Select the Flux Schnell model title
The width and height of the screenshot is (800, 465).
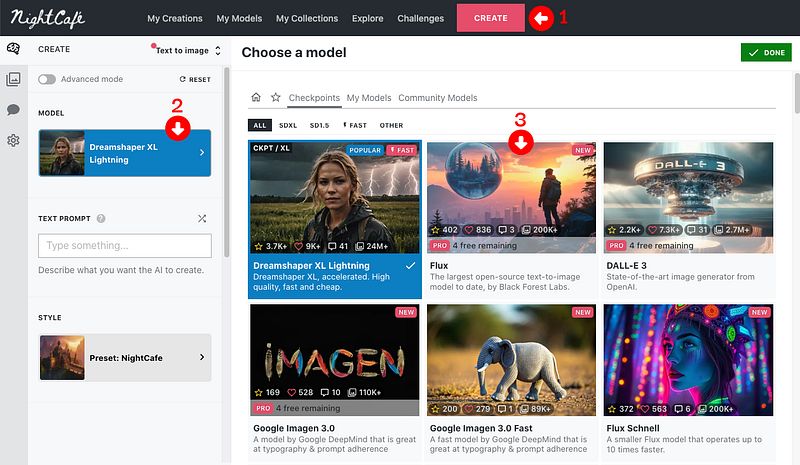633,428
